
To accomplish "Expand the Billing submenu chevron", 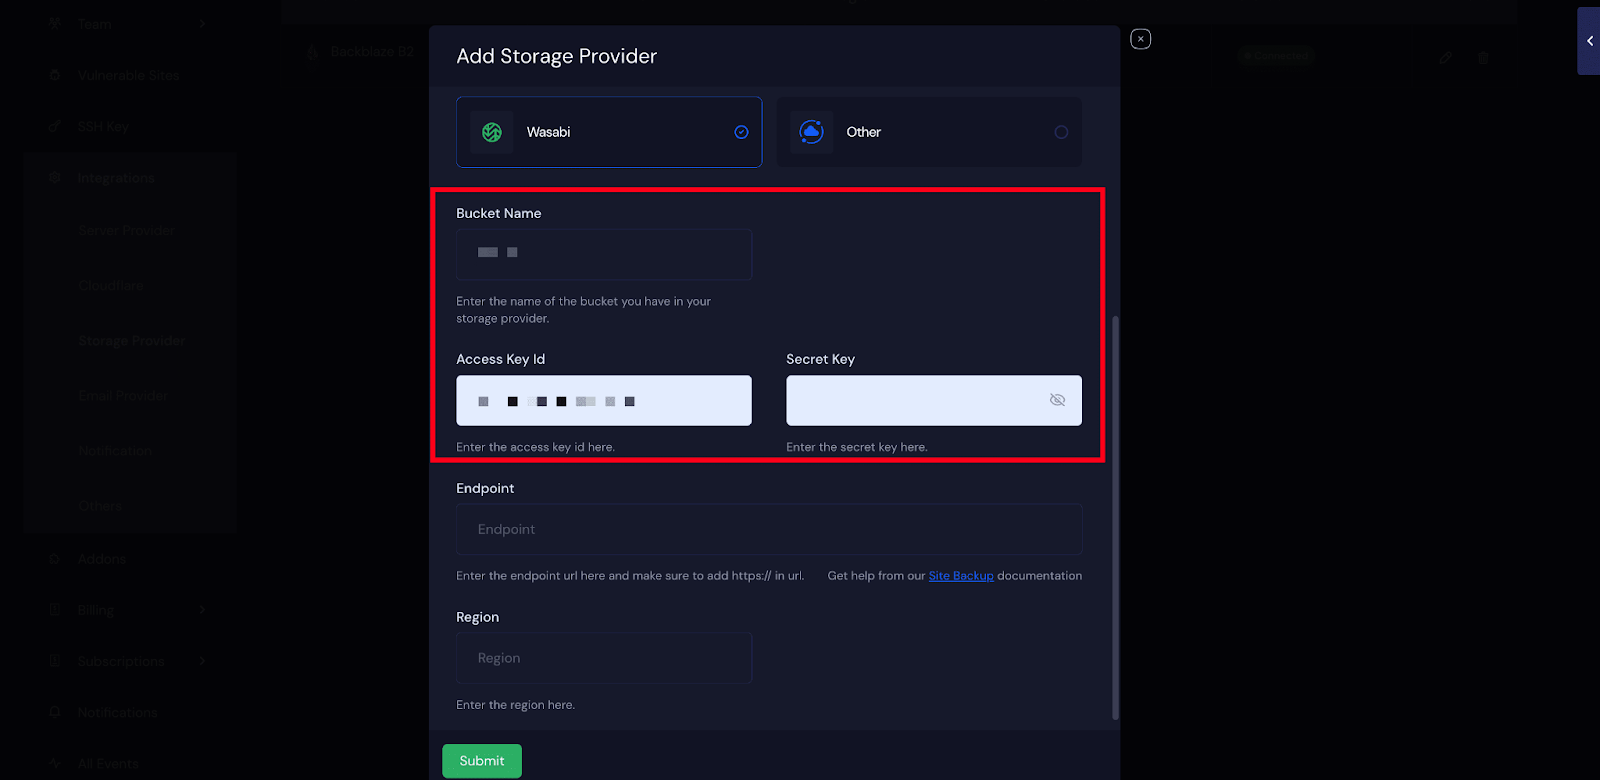I will click(203, 610).
